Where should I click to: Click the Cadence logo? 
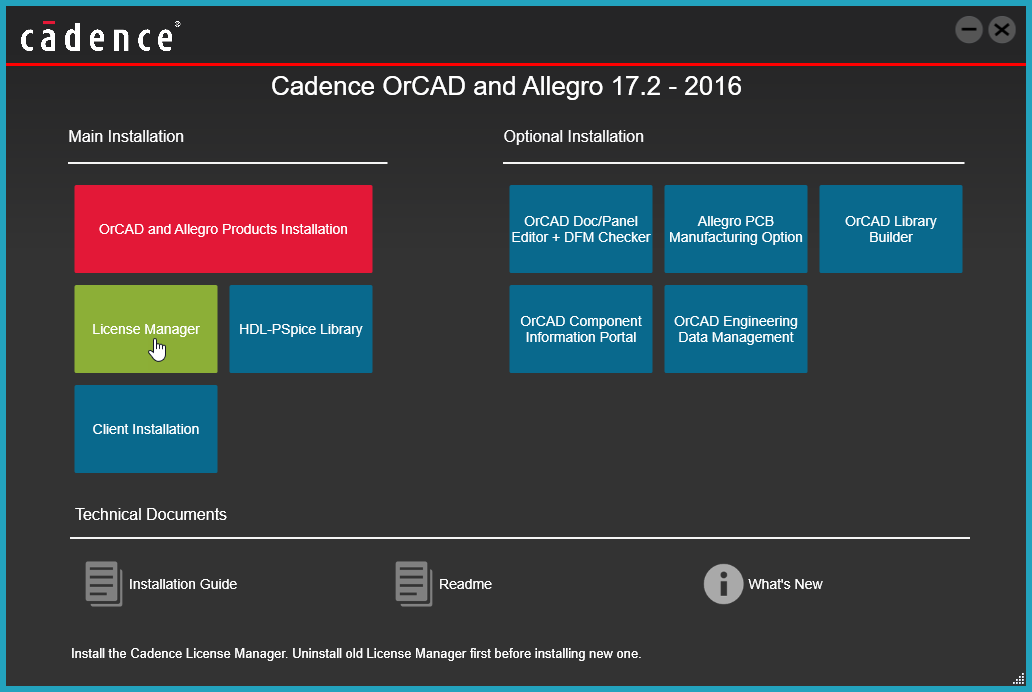pyautogui.click(x=99, y=37)
